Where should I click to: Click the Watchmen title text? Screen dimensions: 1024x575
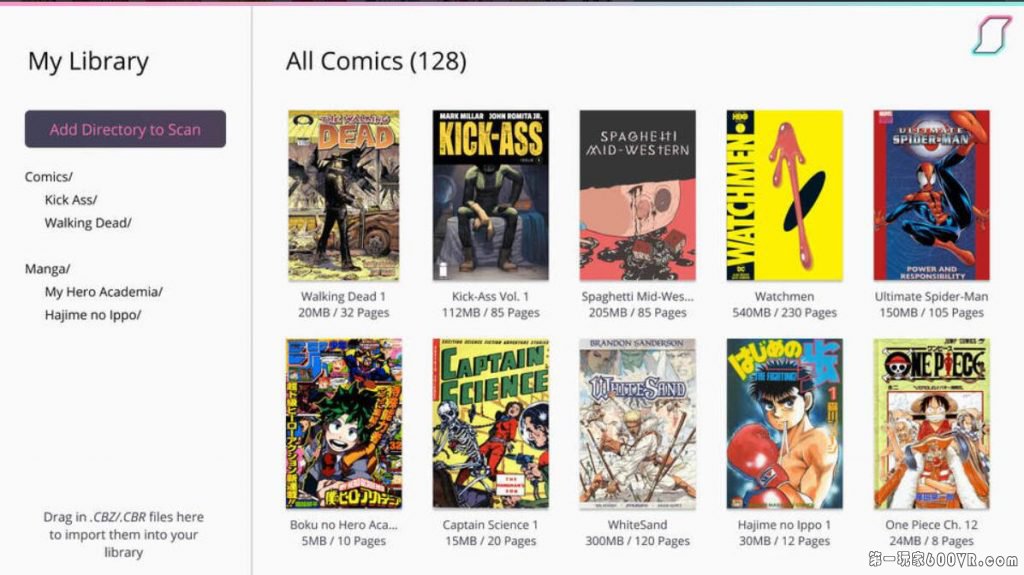coord(784,296)
